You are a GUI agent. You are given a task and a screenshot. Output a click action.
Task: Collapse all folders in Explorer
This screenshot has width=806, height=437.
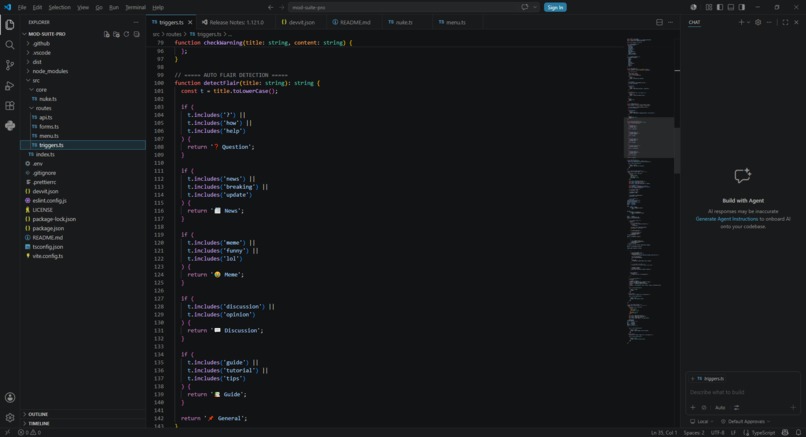coord(136,34)
